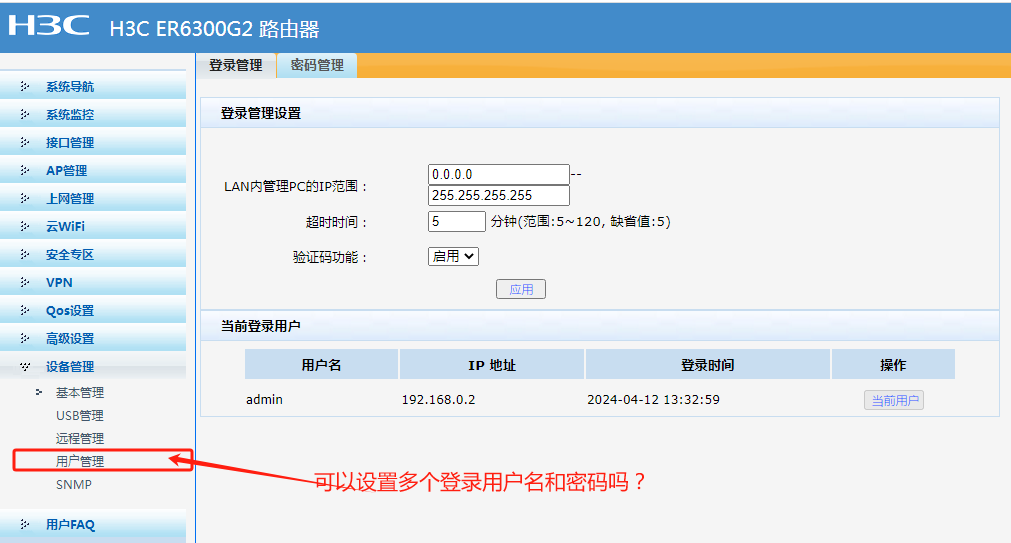Select 基本管理 submenu item
The image size is (1011, 543).
pyautogui.click(x=80, y=392)
